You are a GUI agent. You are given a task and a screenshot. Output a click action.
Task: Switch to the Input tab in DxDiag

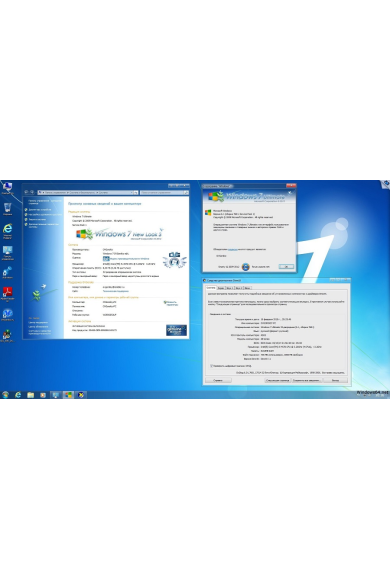point(248,288)
